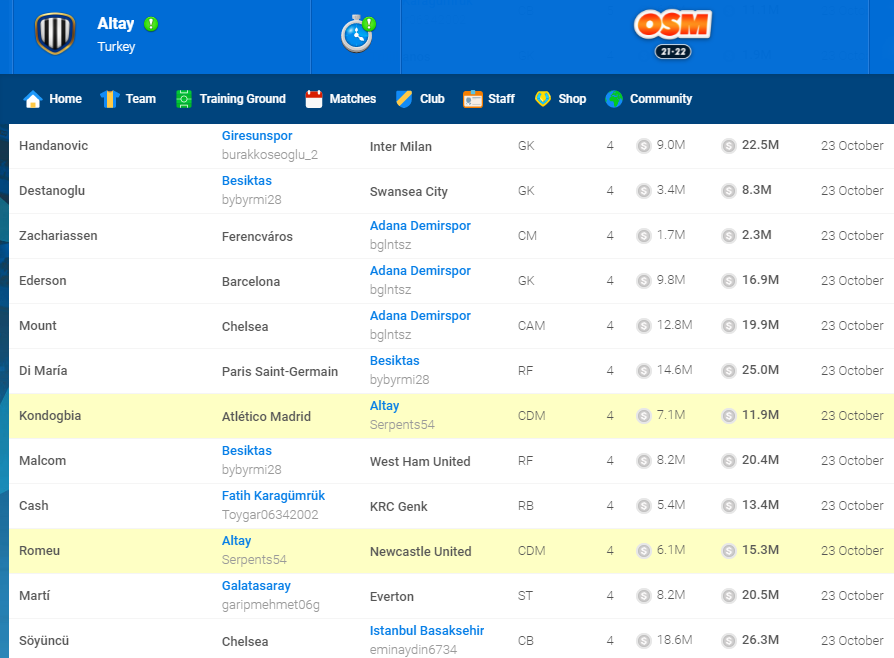
Task: Select player name Söyüncü
Action: pos(44,641)
